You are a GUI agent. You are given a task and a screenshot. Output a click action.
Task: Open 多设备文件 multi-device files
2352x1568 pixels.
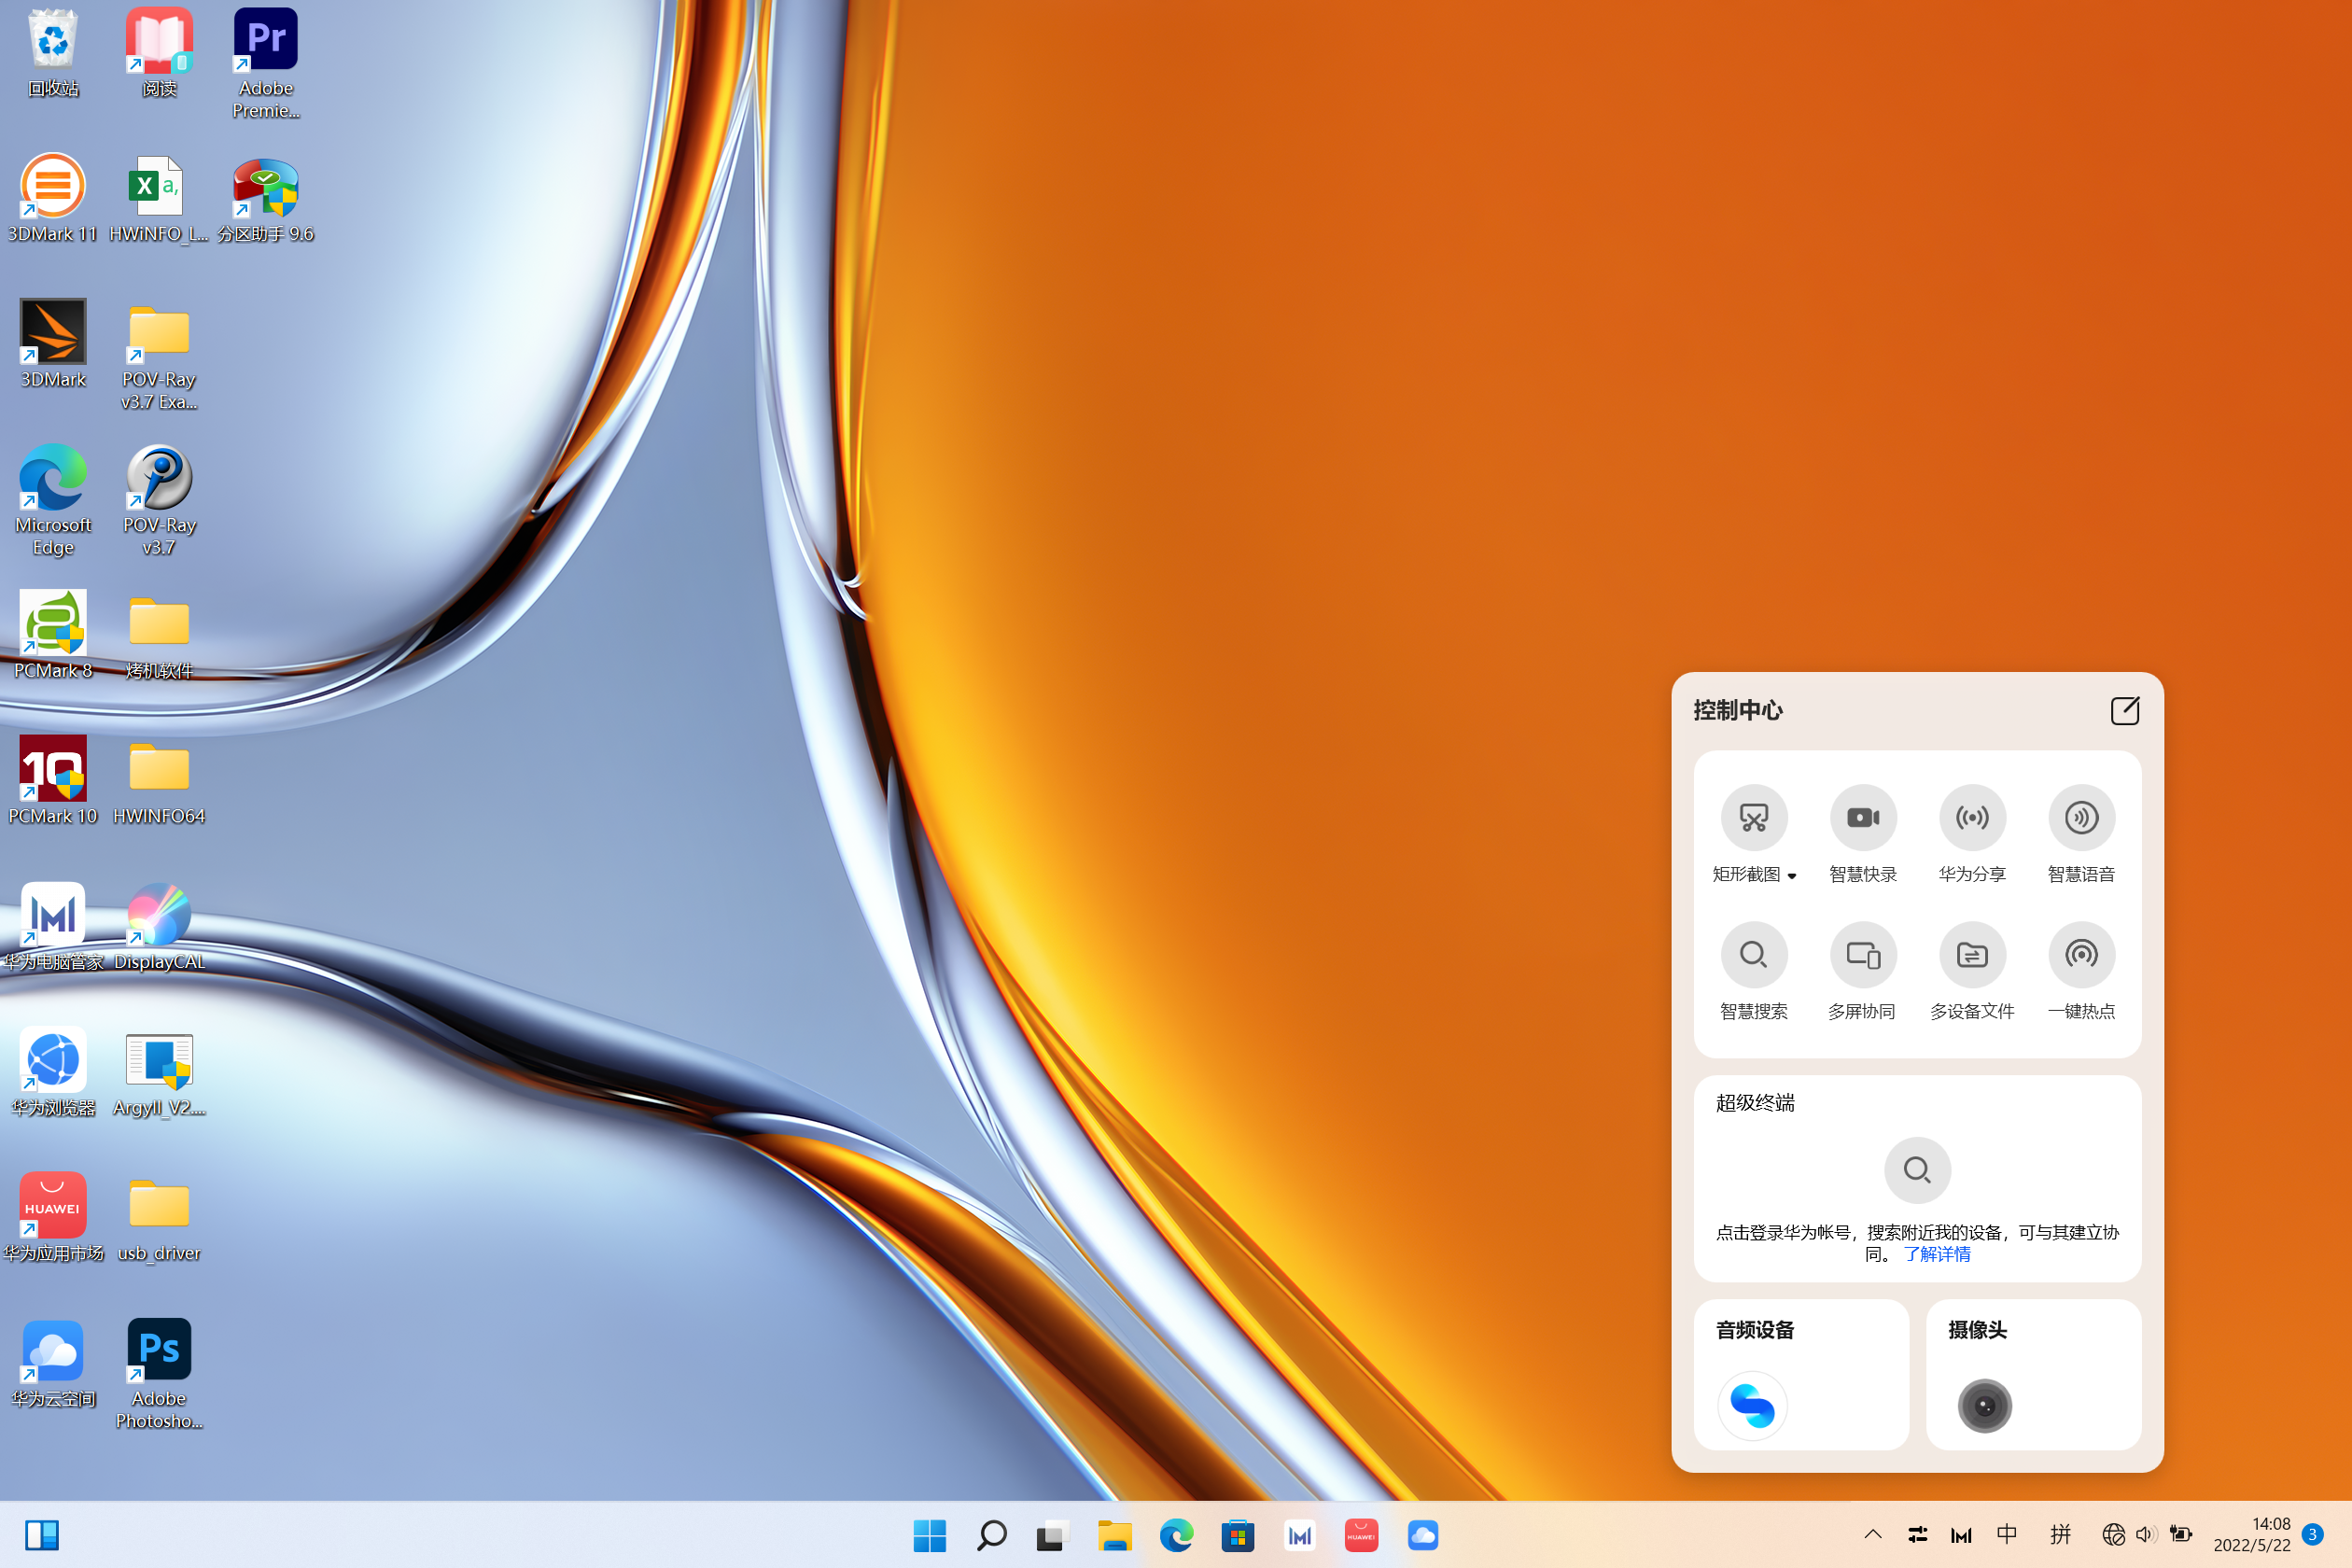tap(1971, 954)
